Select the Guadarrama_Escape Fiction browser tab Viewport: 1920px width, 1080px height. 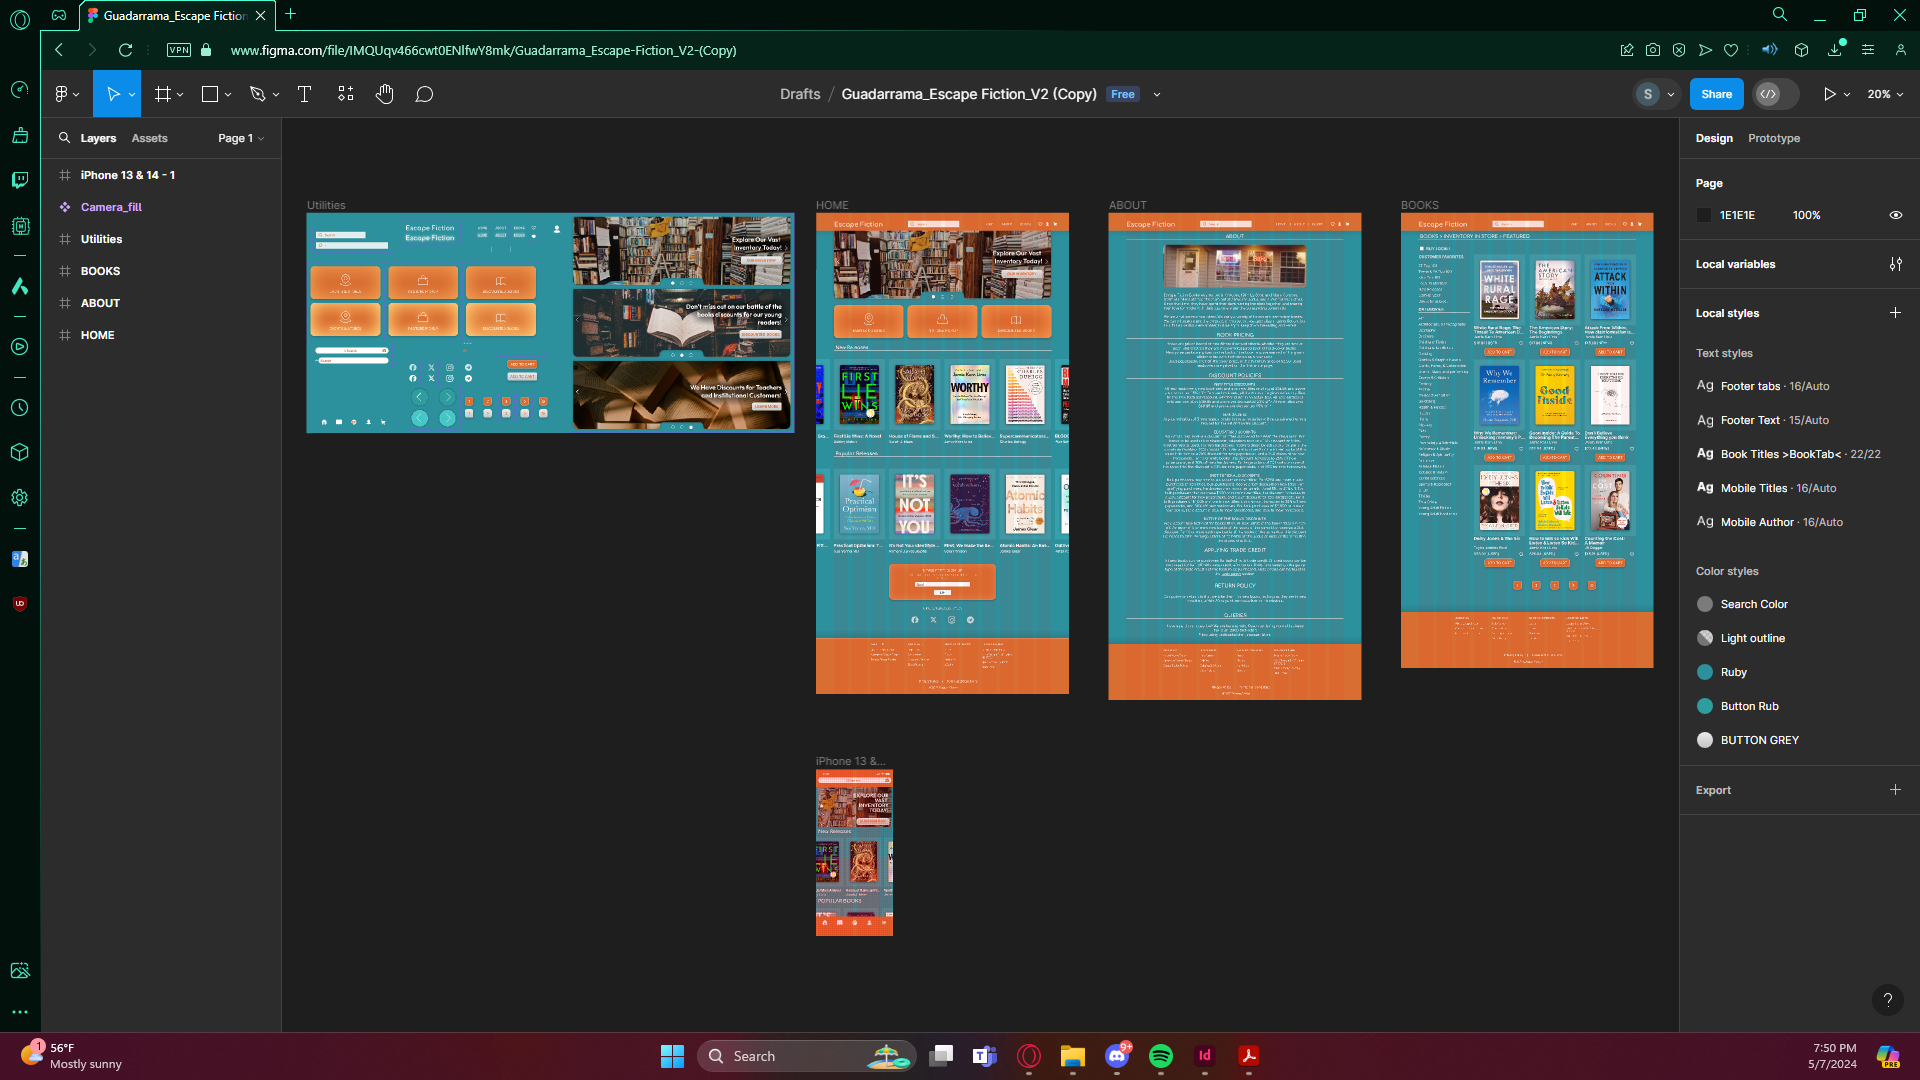(175, 15)
